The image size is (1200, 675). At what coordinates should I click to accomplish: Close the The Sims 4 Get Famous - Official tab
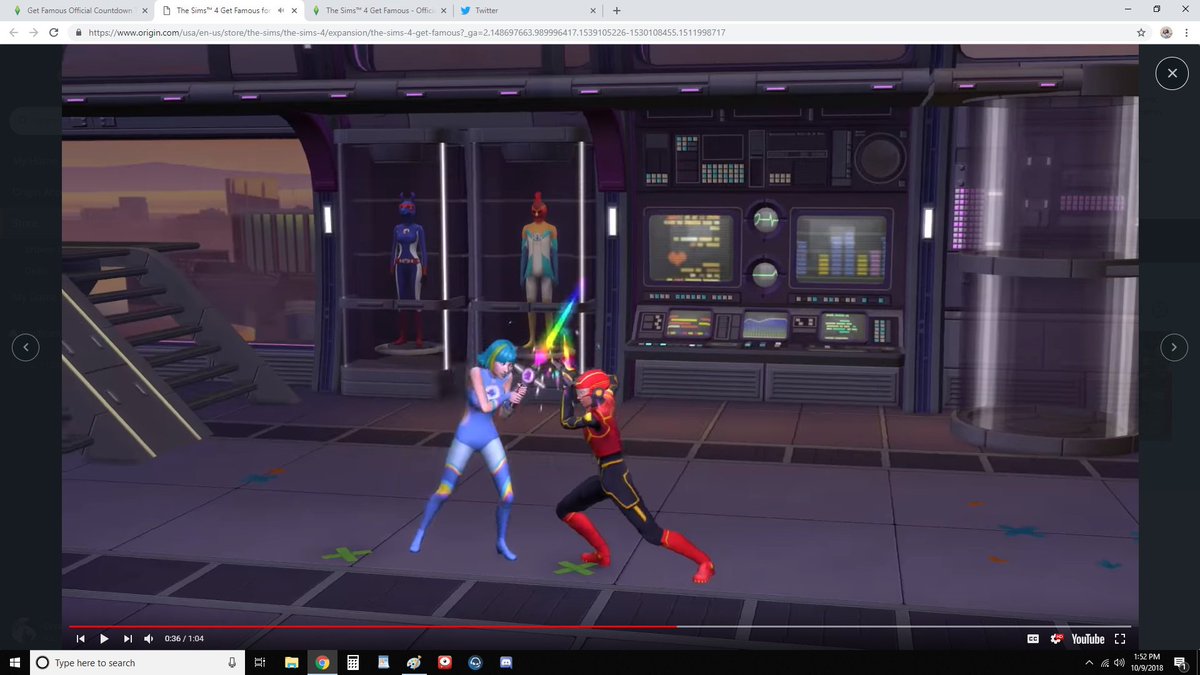444,10
